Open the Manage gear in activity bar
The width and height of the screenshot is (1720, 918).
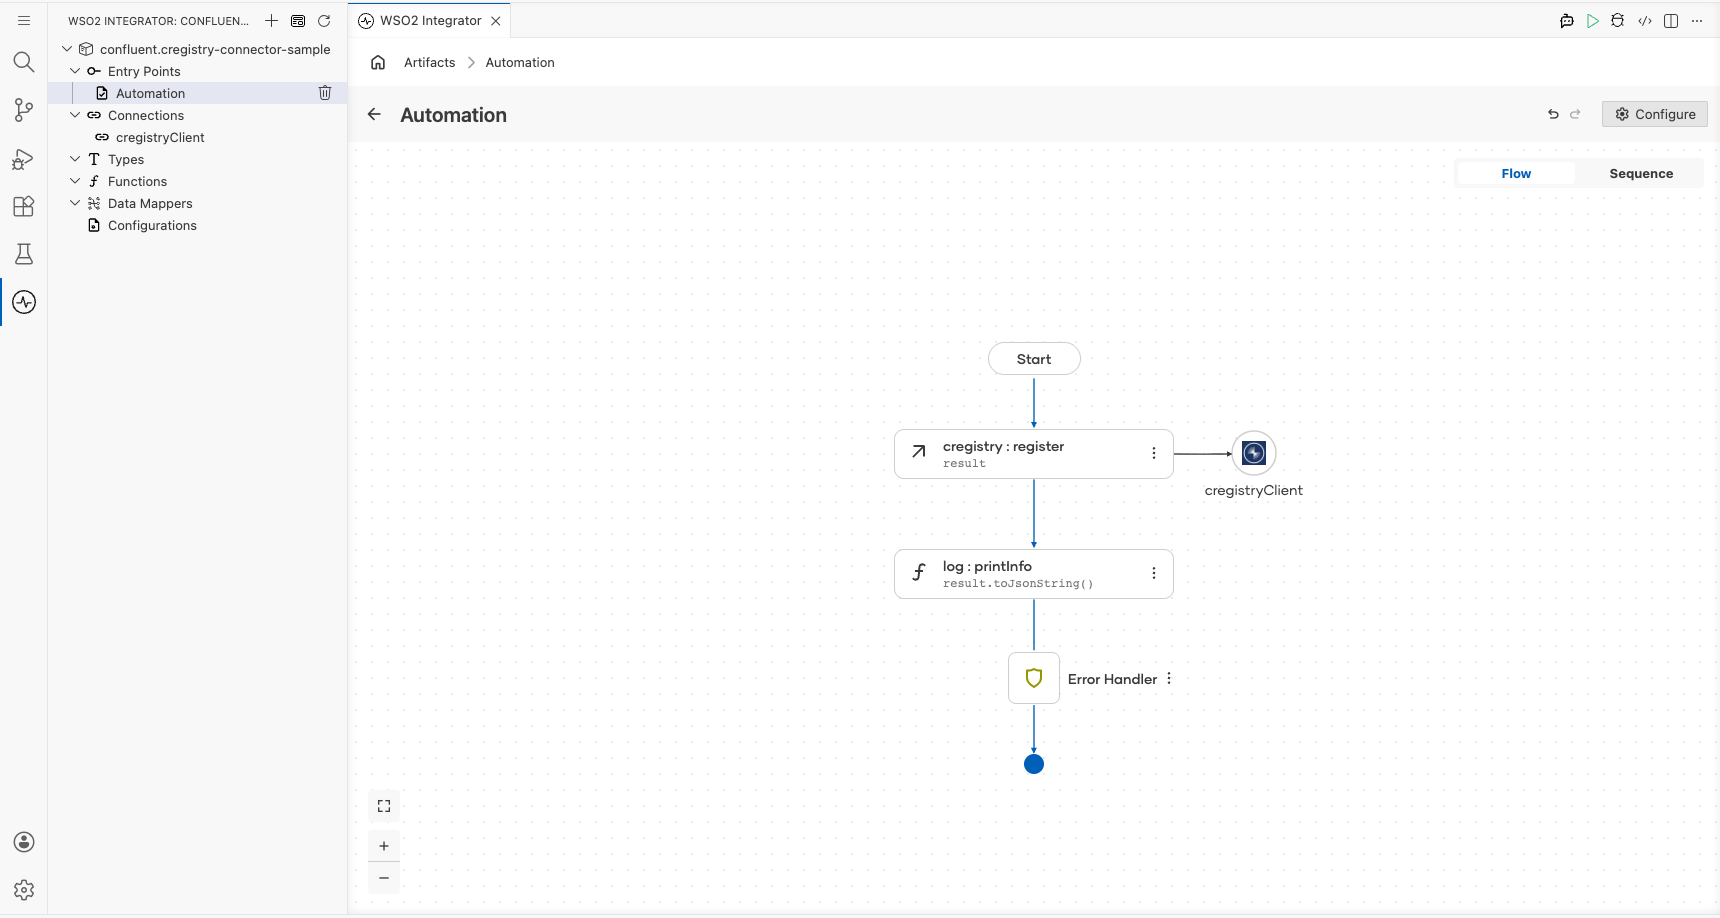click(24, 890)
